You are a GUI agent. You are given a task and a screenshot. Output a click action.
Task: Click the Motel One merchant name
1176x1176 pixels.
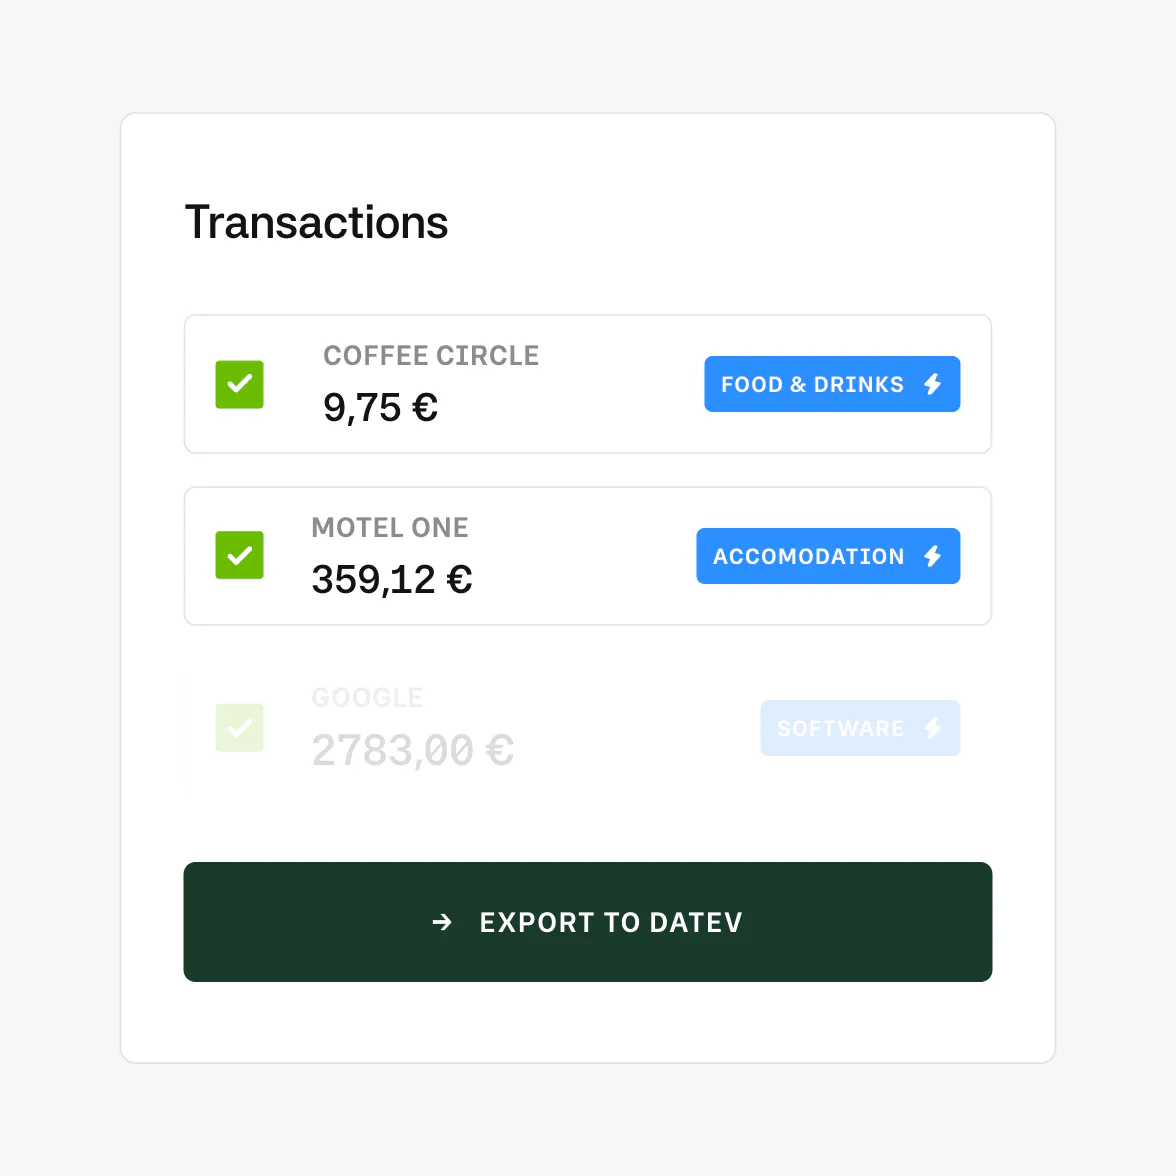click(x=390, y=528)
